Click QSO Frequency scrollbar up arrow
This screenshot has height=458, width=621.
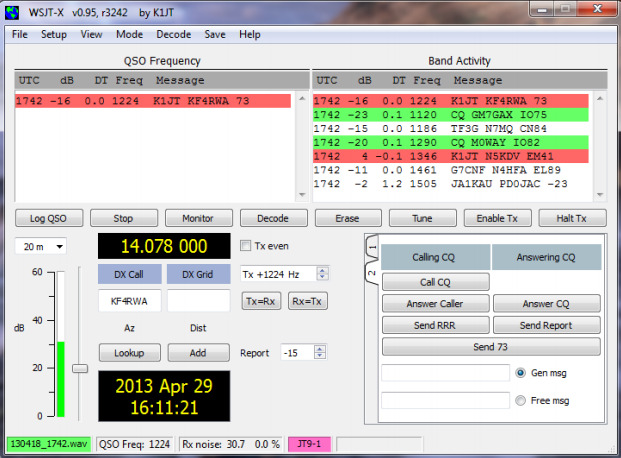(302, 98)
